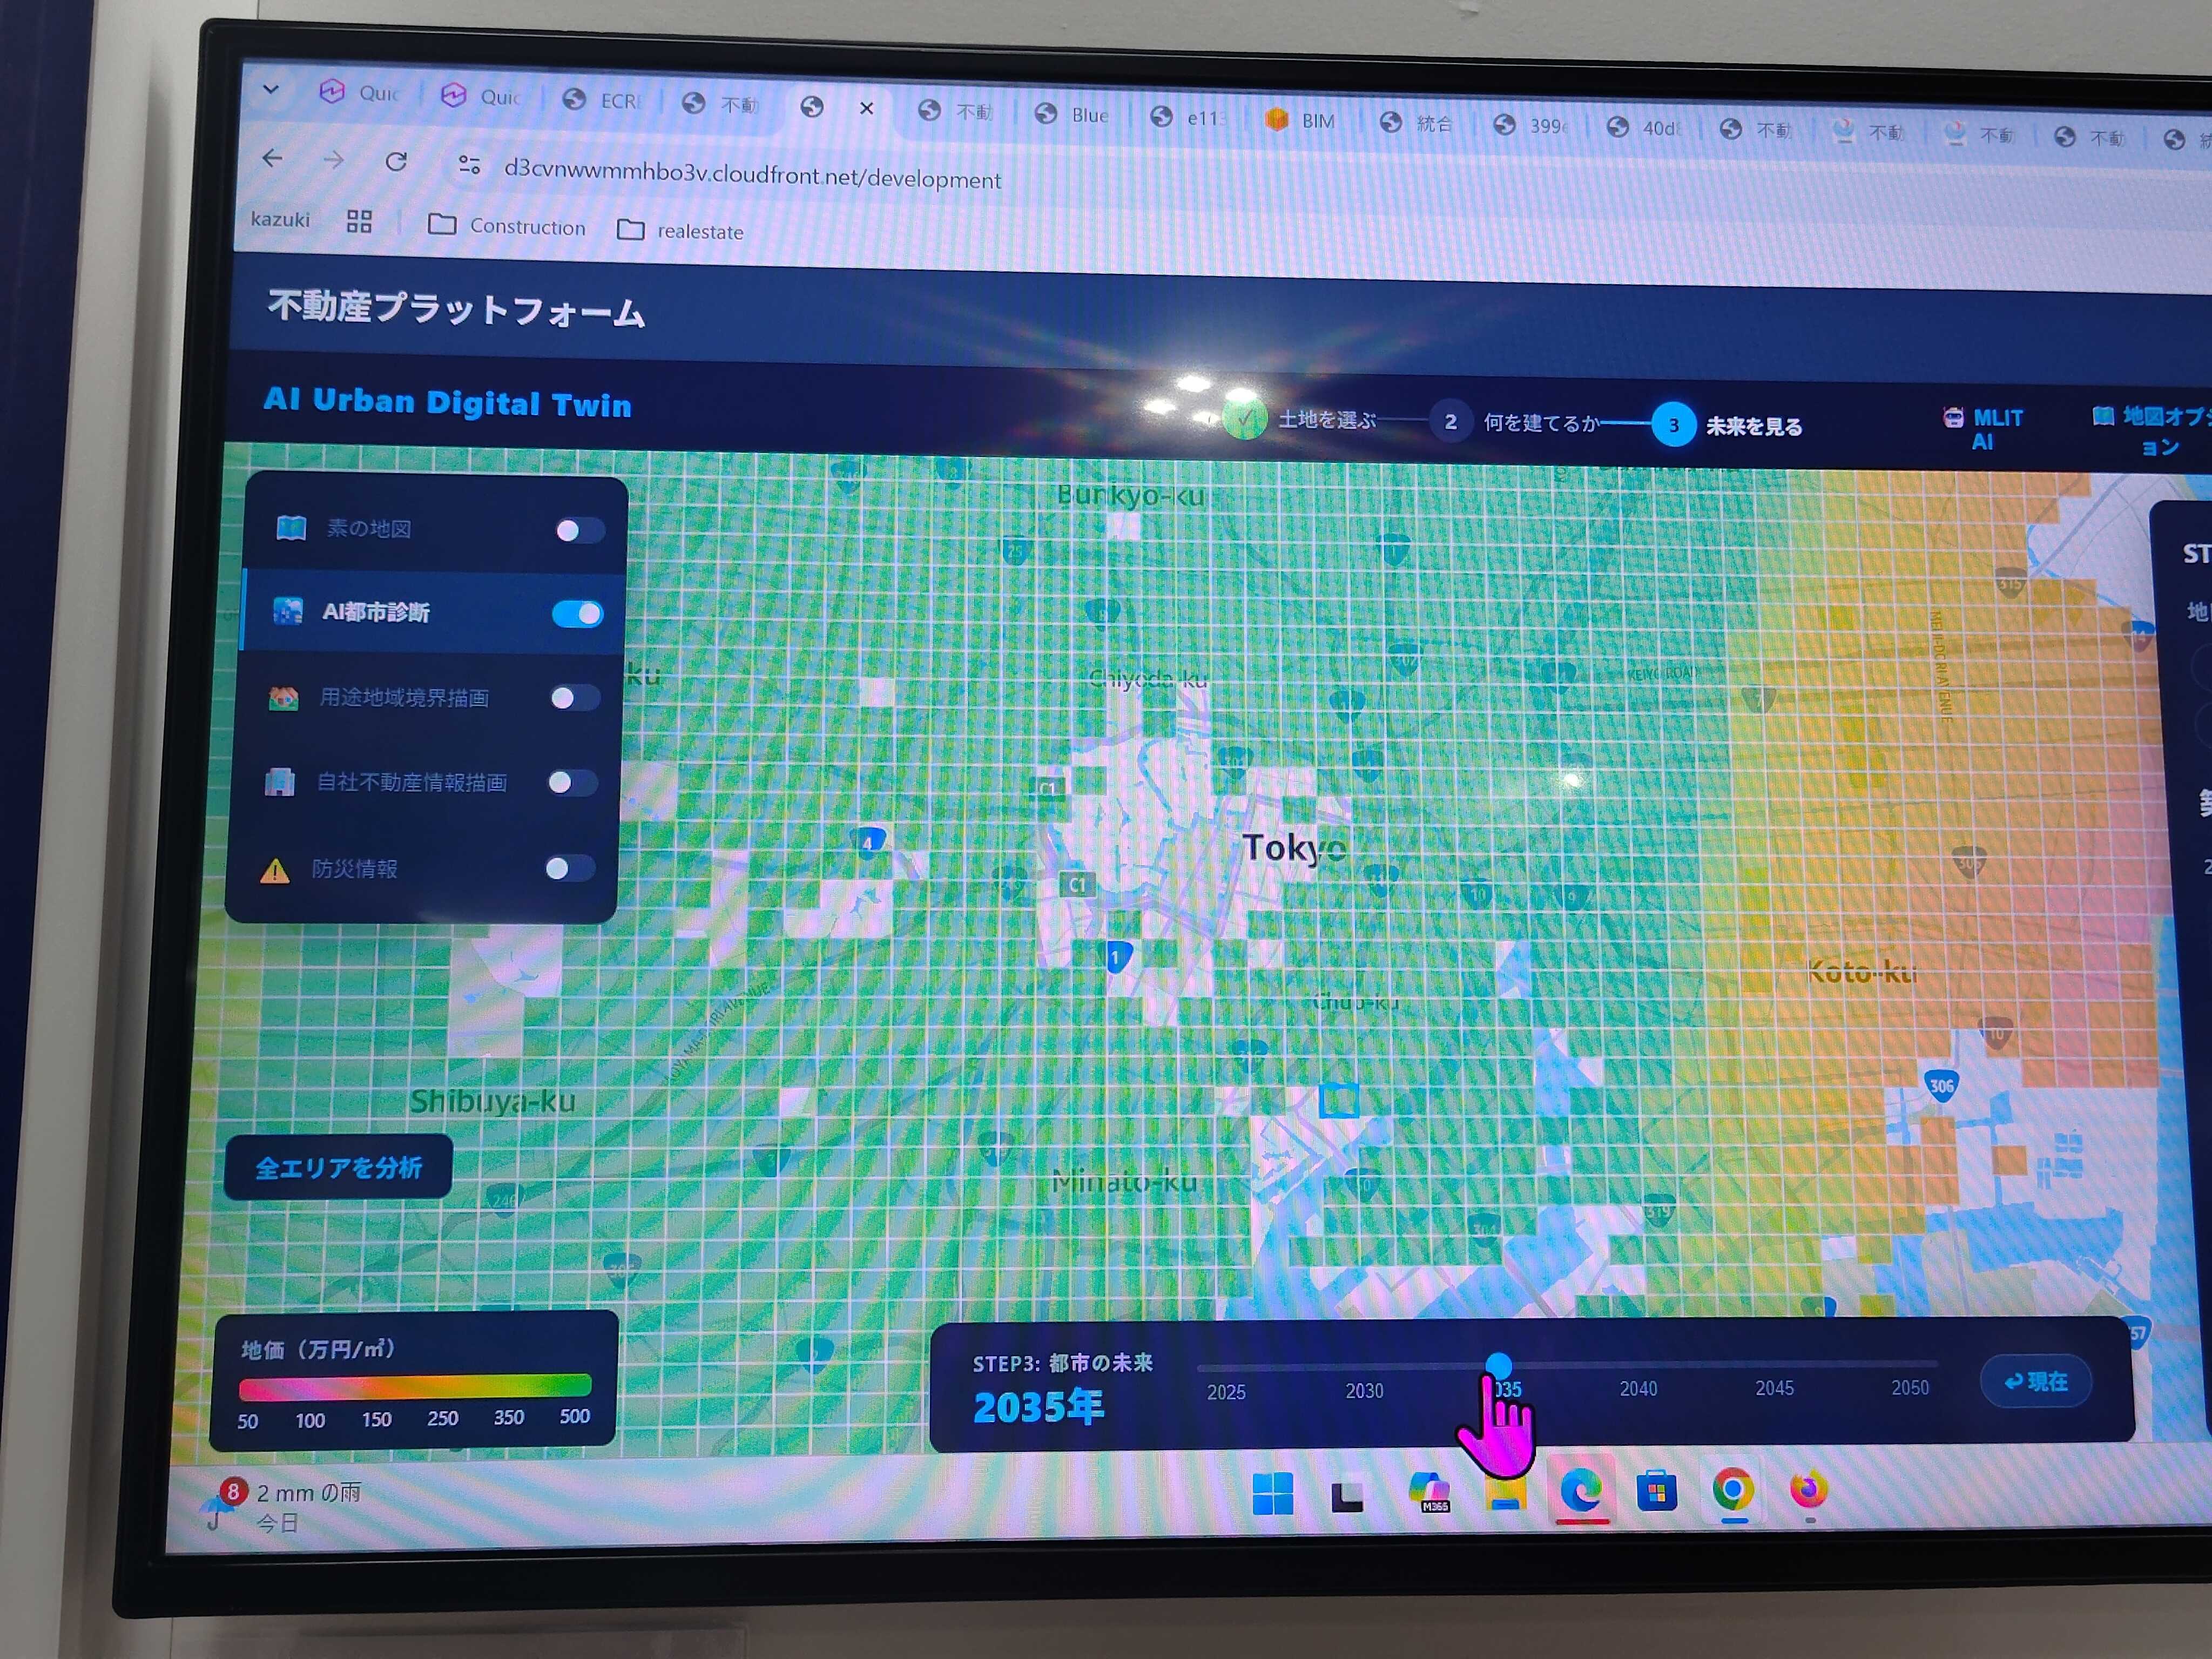
Task: Click the 素の地図 map book icon
Action: (x=291, y=527)
